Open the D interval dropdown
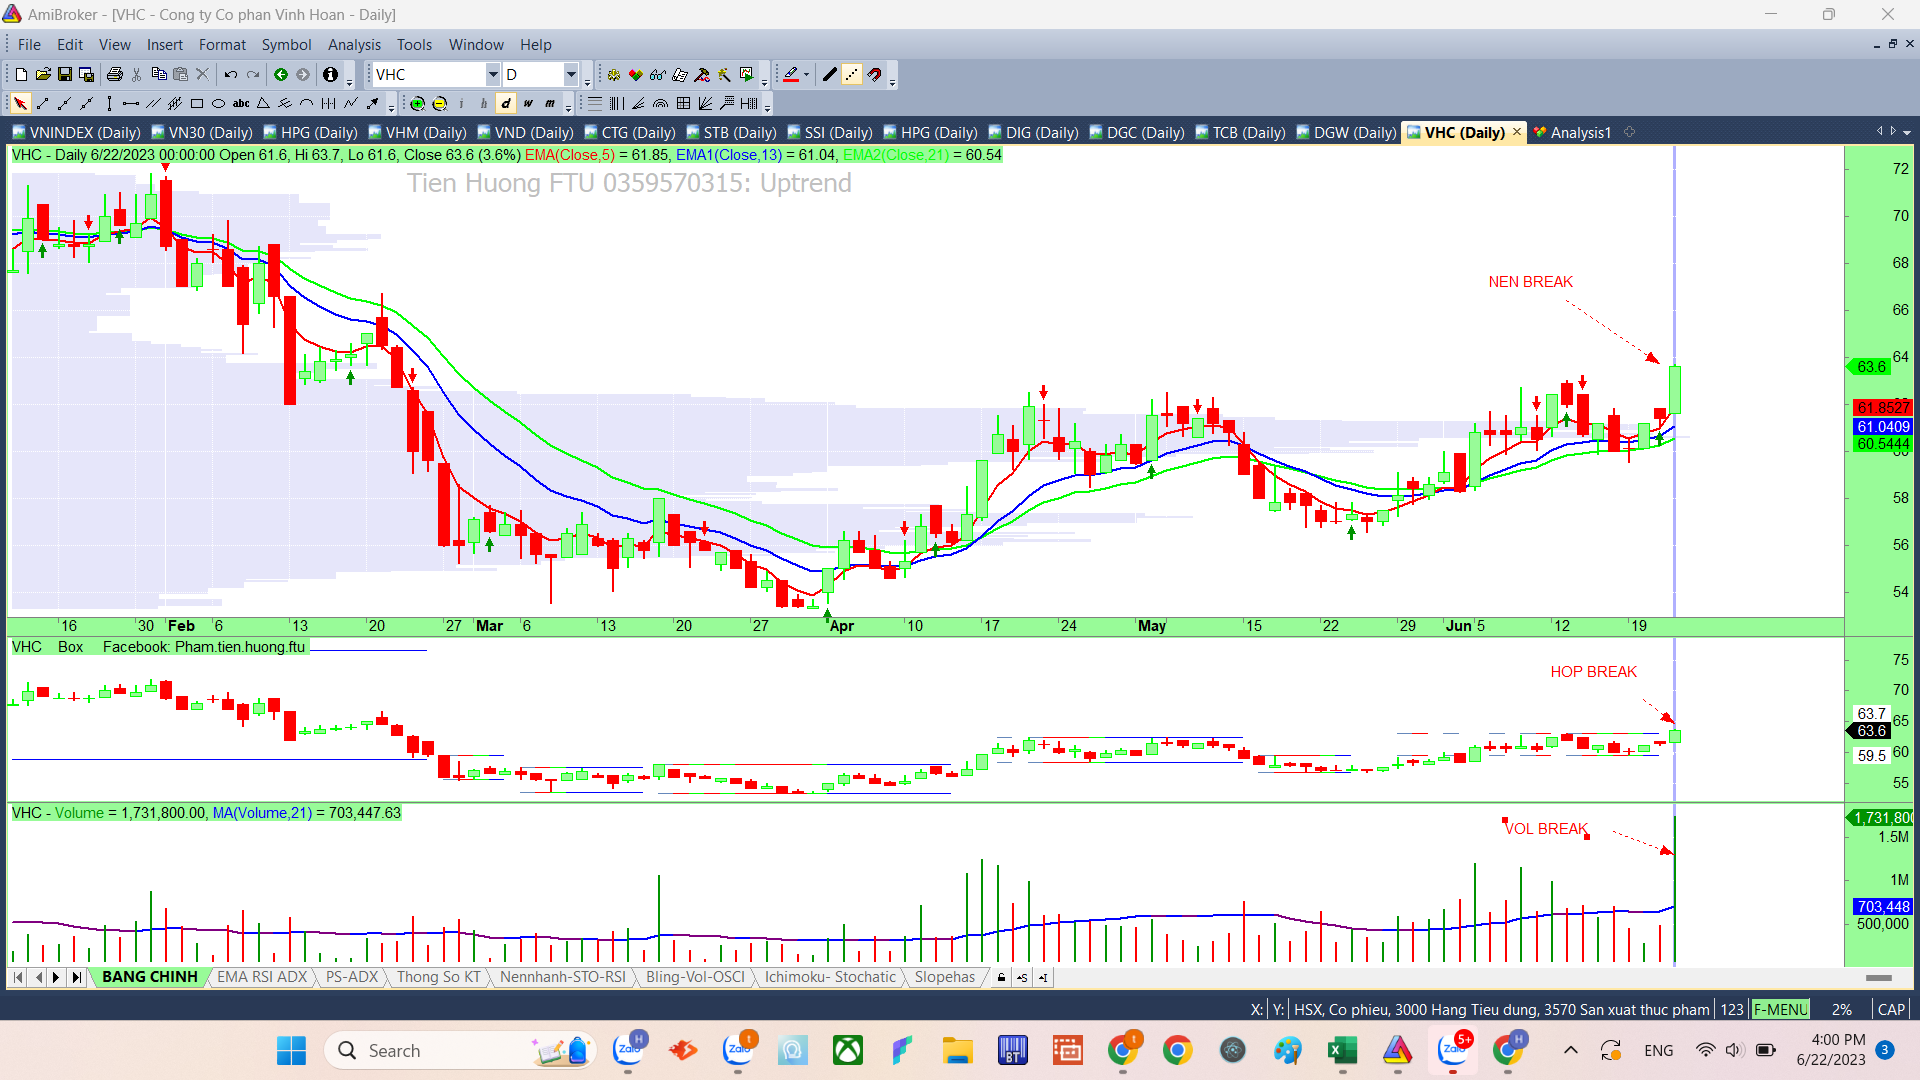The image size is (1920, 1080). (571, 74)
